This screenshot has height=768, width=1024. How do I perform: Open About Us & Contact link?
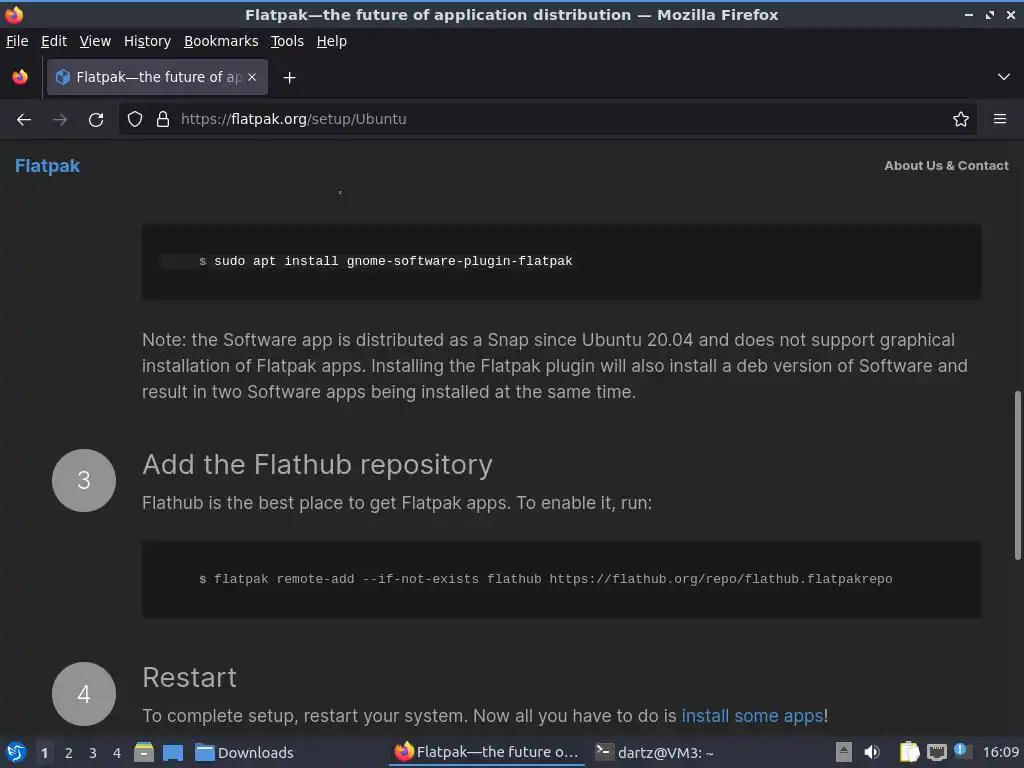946,166
